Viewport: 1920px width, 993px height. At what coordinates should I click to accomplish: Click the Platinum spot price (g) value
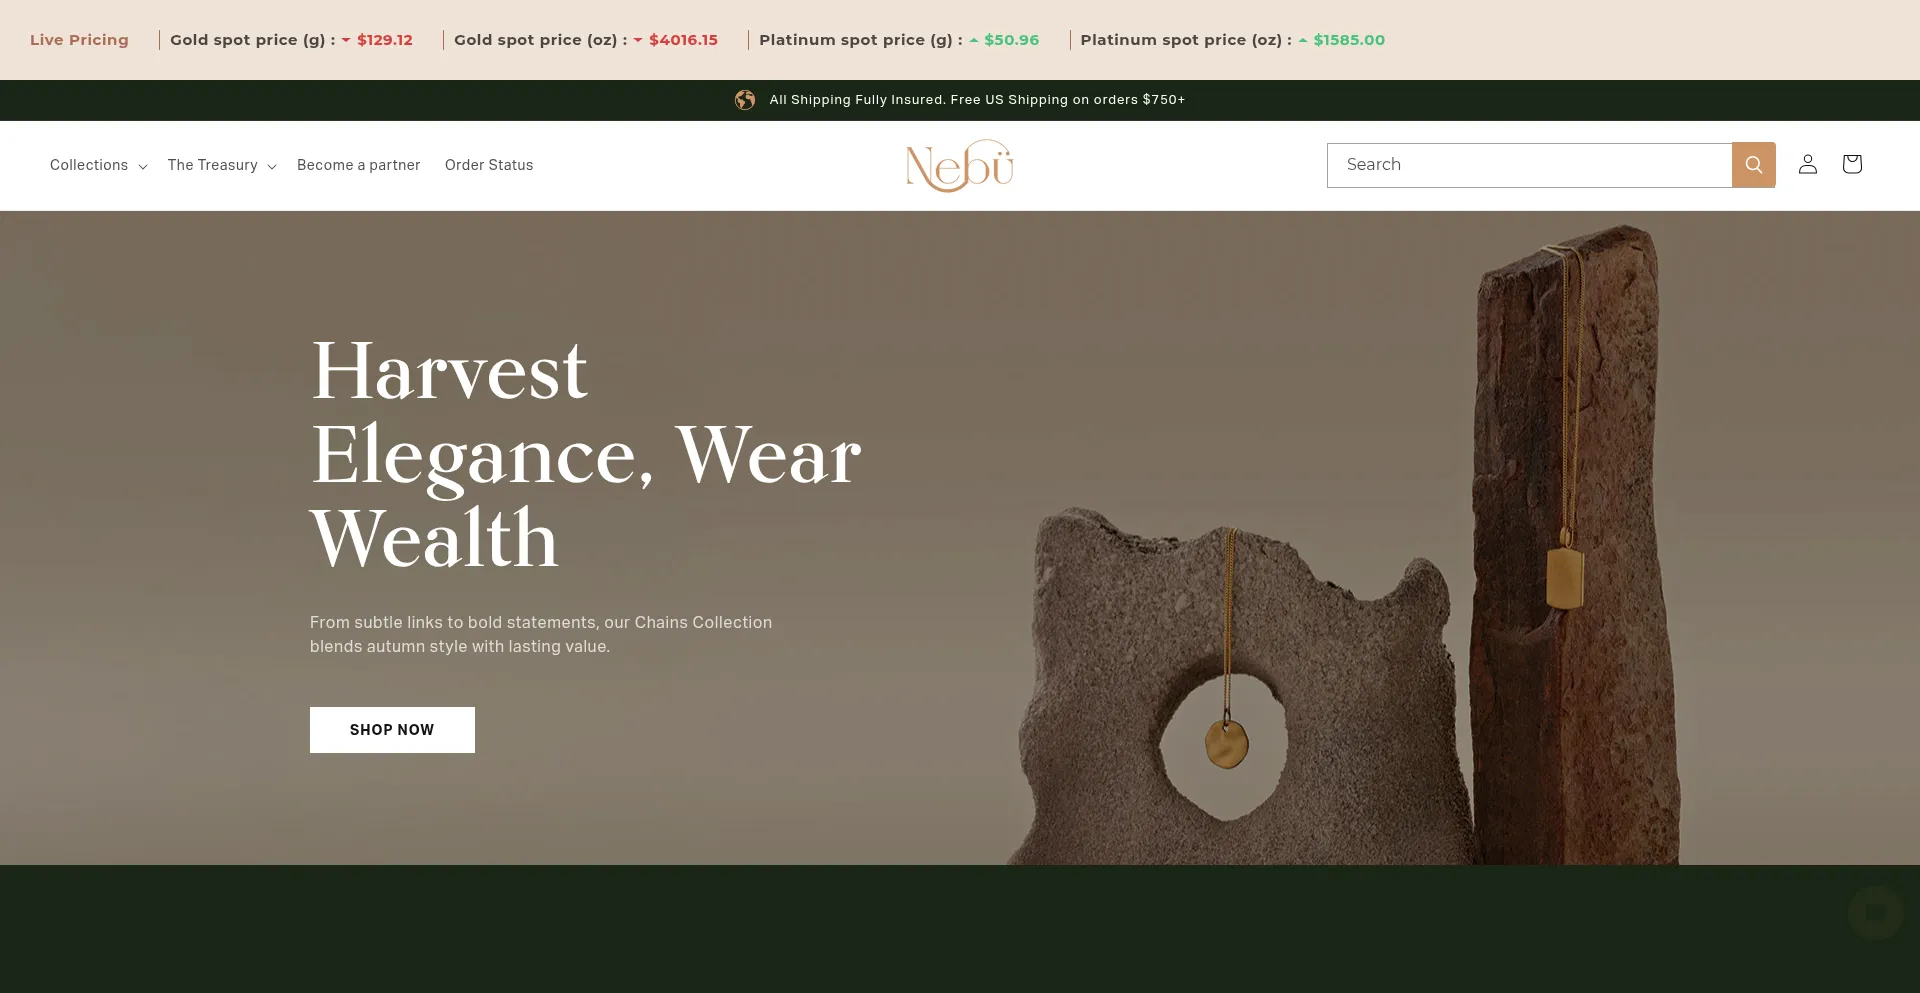(x=1011, y=40)
